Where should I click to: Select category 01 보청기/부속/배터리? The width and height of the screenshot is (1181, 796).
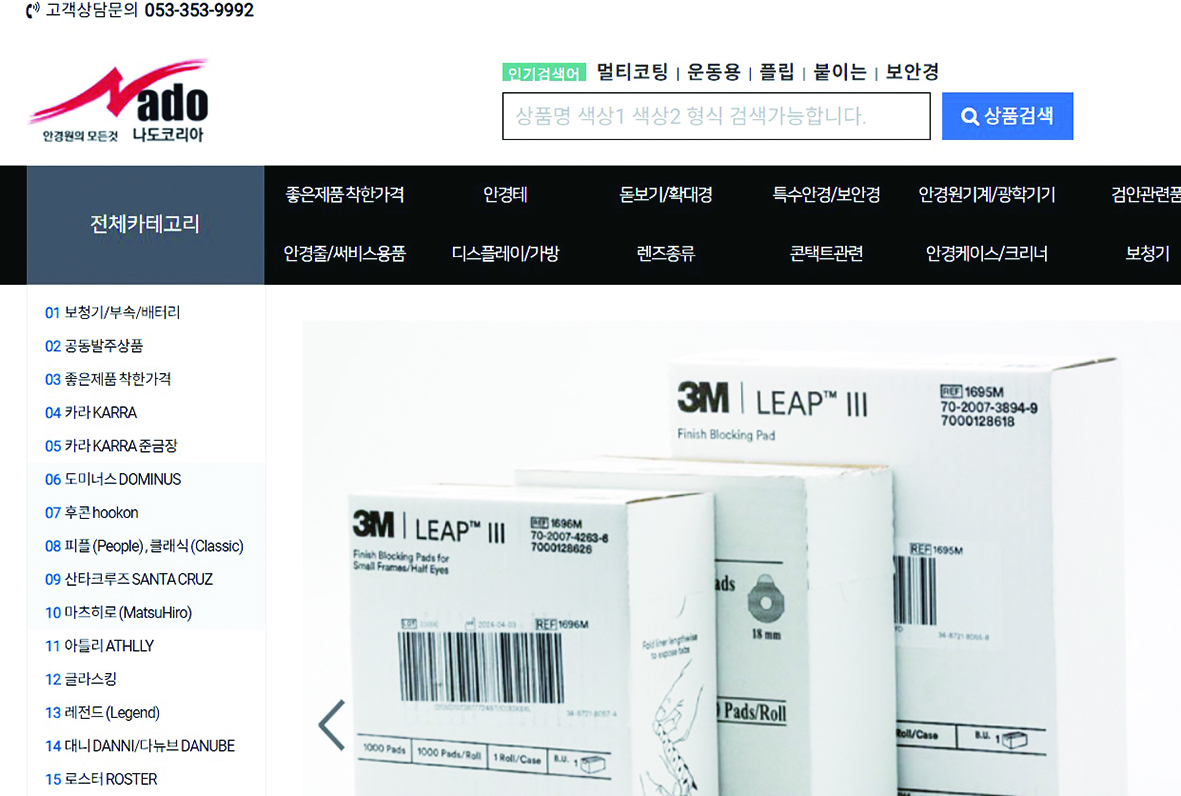pos(112,313)
